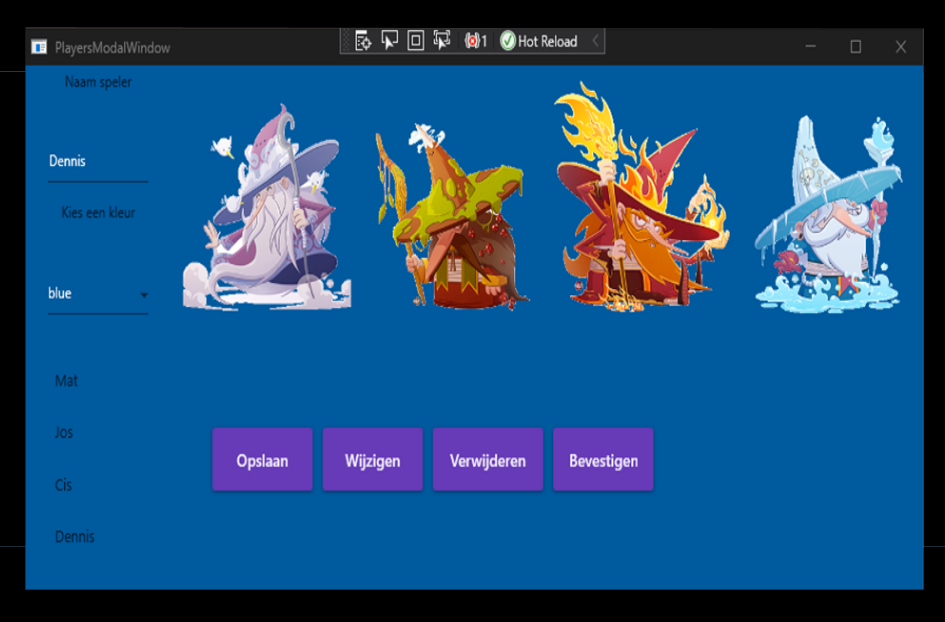Viewport: 945px width, 622px height.
Task: Click the Verwijderen button
Action: (x=488, y=460)
